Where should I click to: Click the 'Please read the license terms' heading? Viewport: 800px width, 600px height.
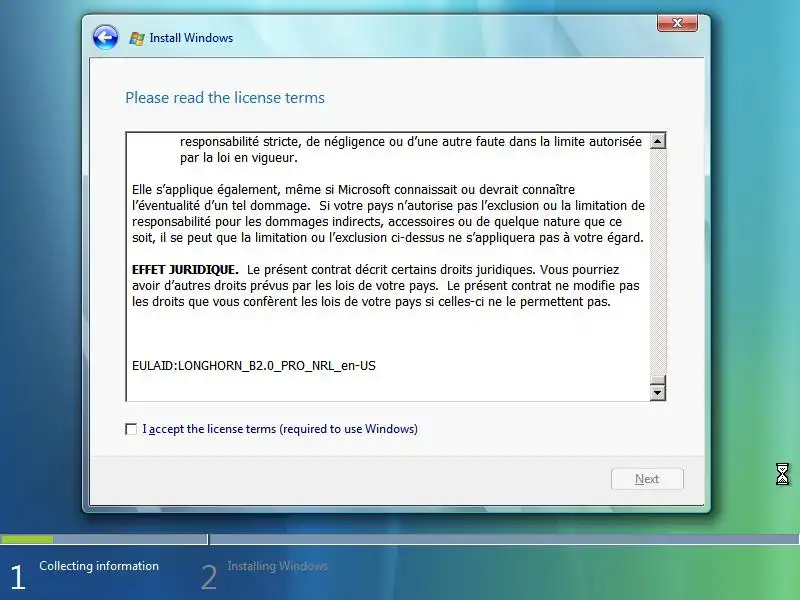pos(225,97)
